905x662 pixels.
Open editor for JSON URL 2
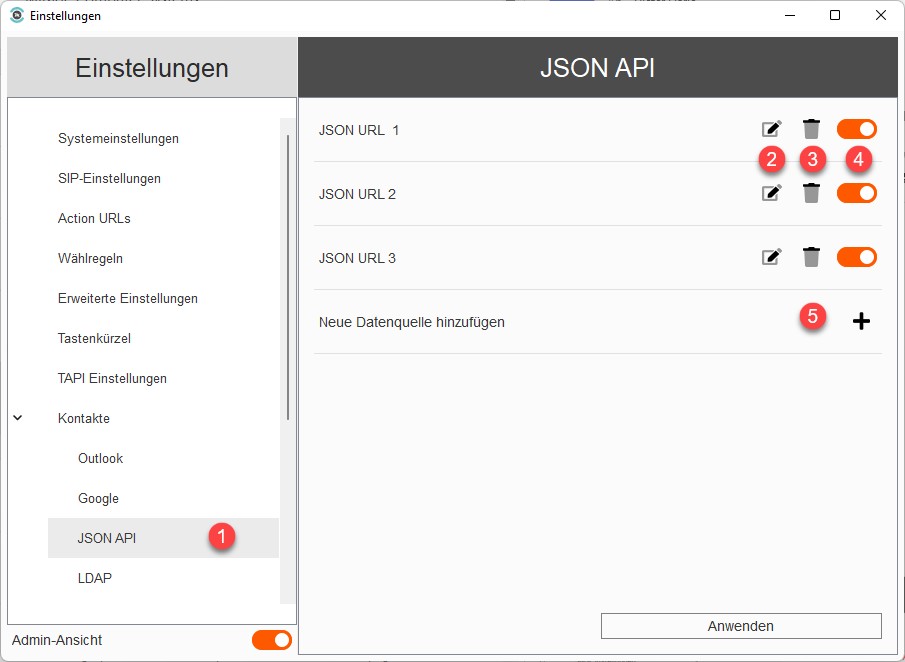(x=772, y=193)
